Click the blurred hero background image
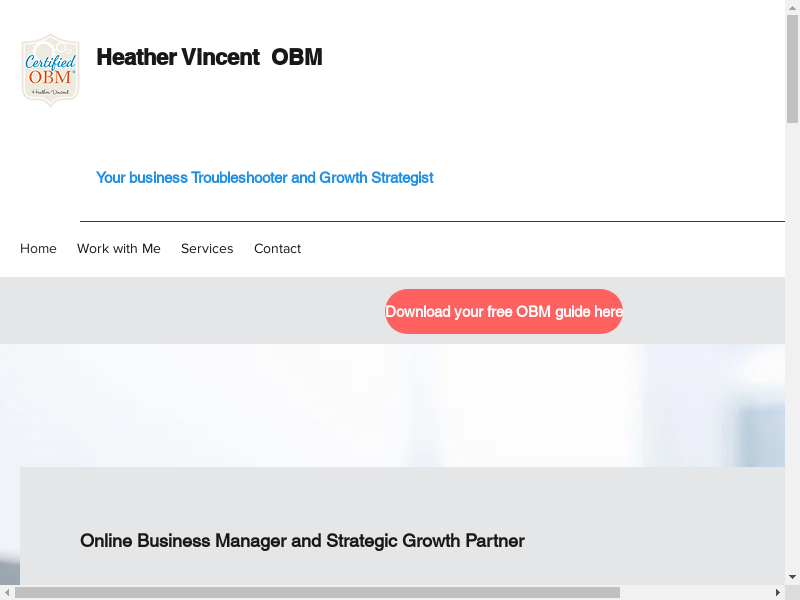Screen dimensions: 800x600 tap(400, 405)
